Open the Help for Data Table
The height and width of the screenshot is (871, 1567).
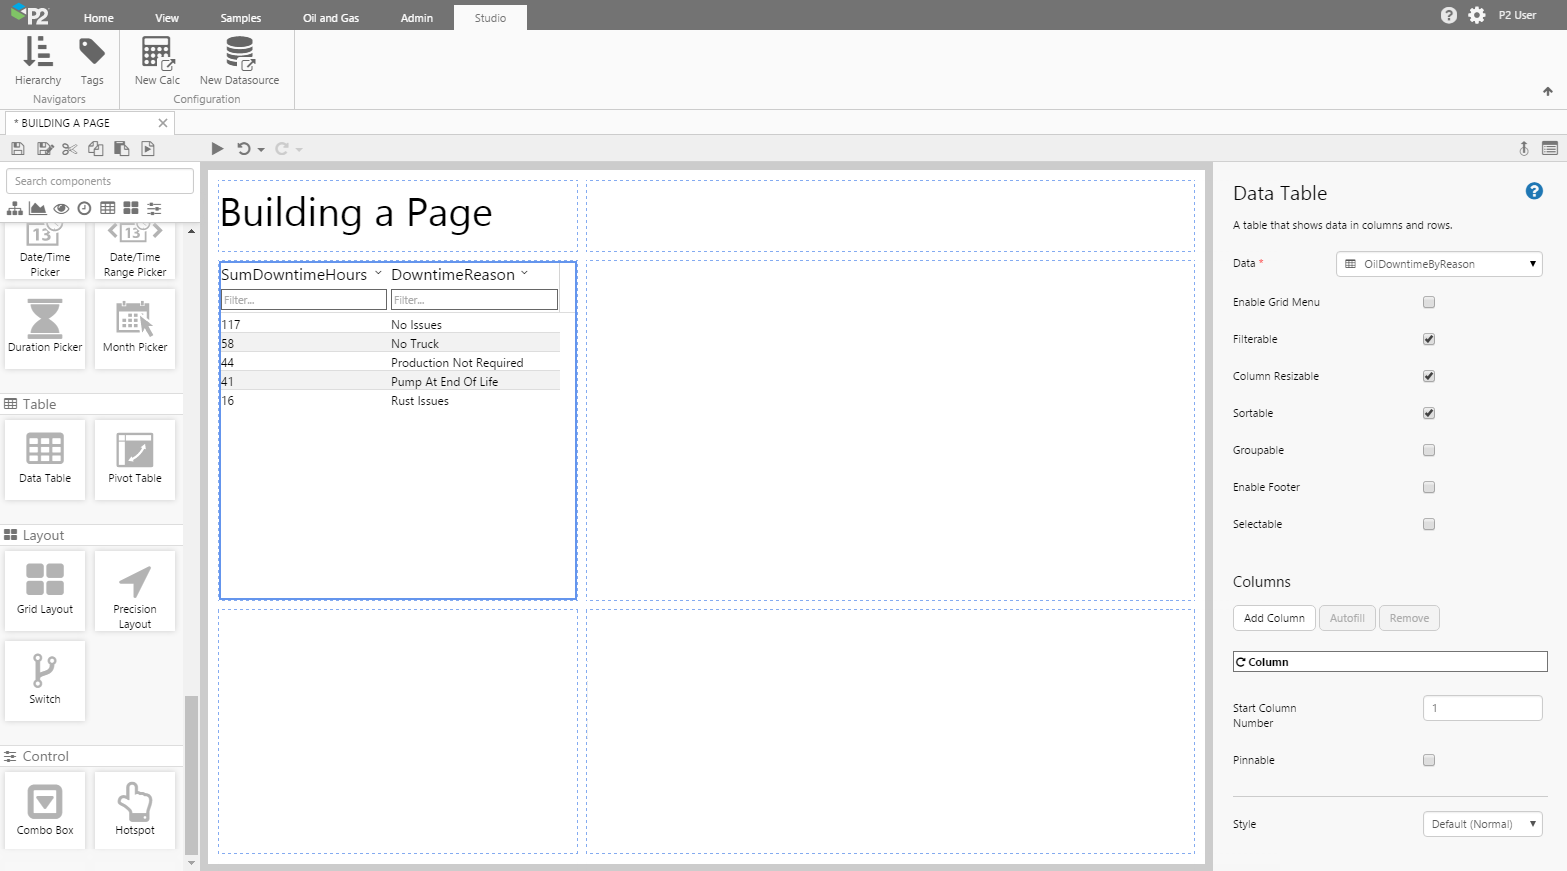coord(1533,191)
